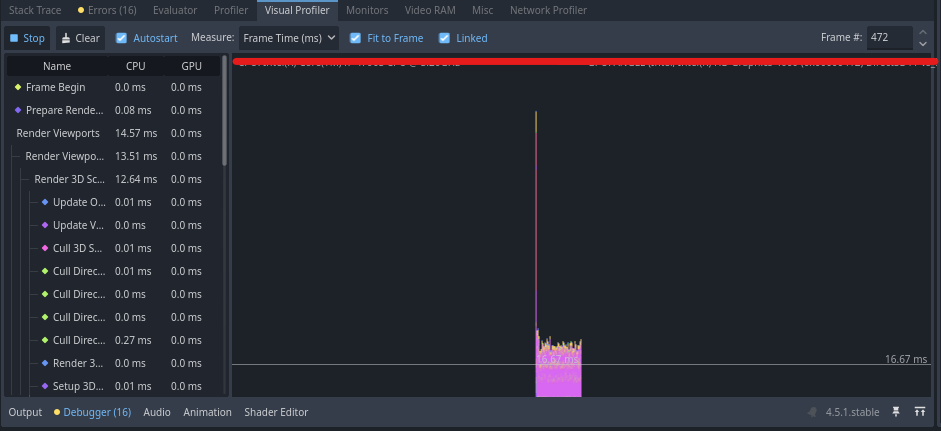Open the Shader Editor panel
Viewport: 941px width, 431px height.
(276, 412)
